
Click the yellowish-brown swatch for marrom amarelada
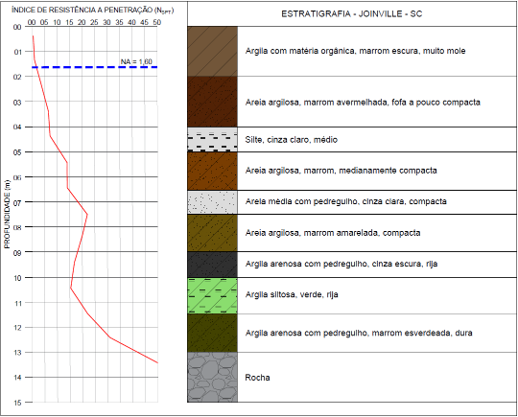pyautogui.click(x=212, y=233)
